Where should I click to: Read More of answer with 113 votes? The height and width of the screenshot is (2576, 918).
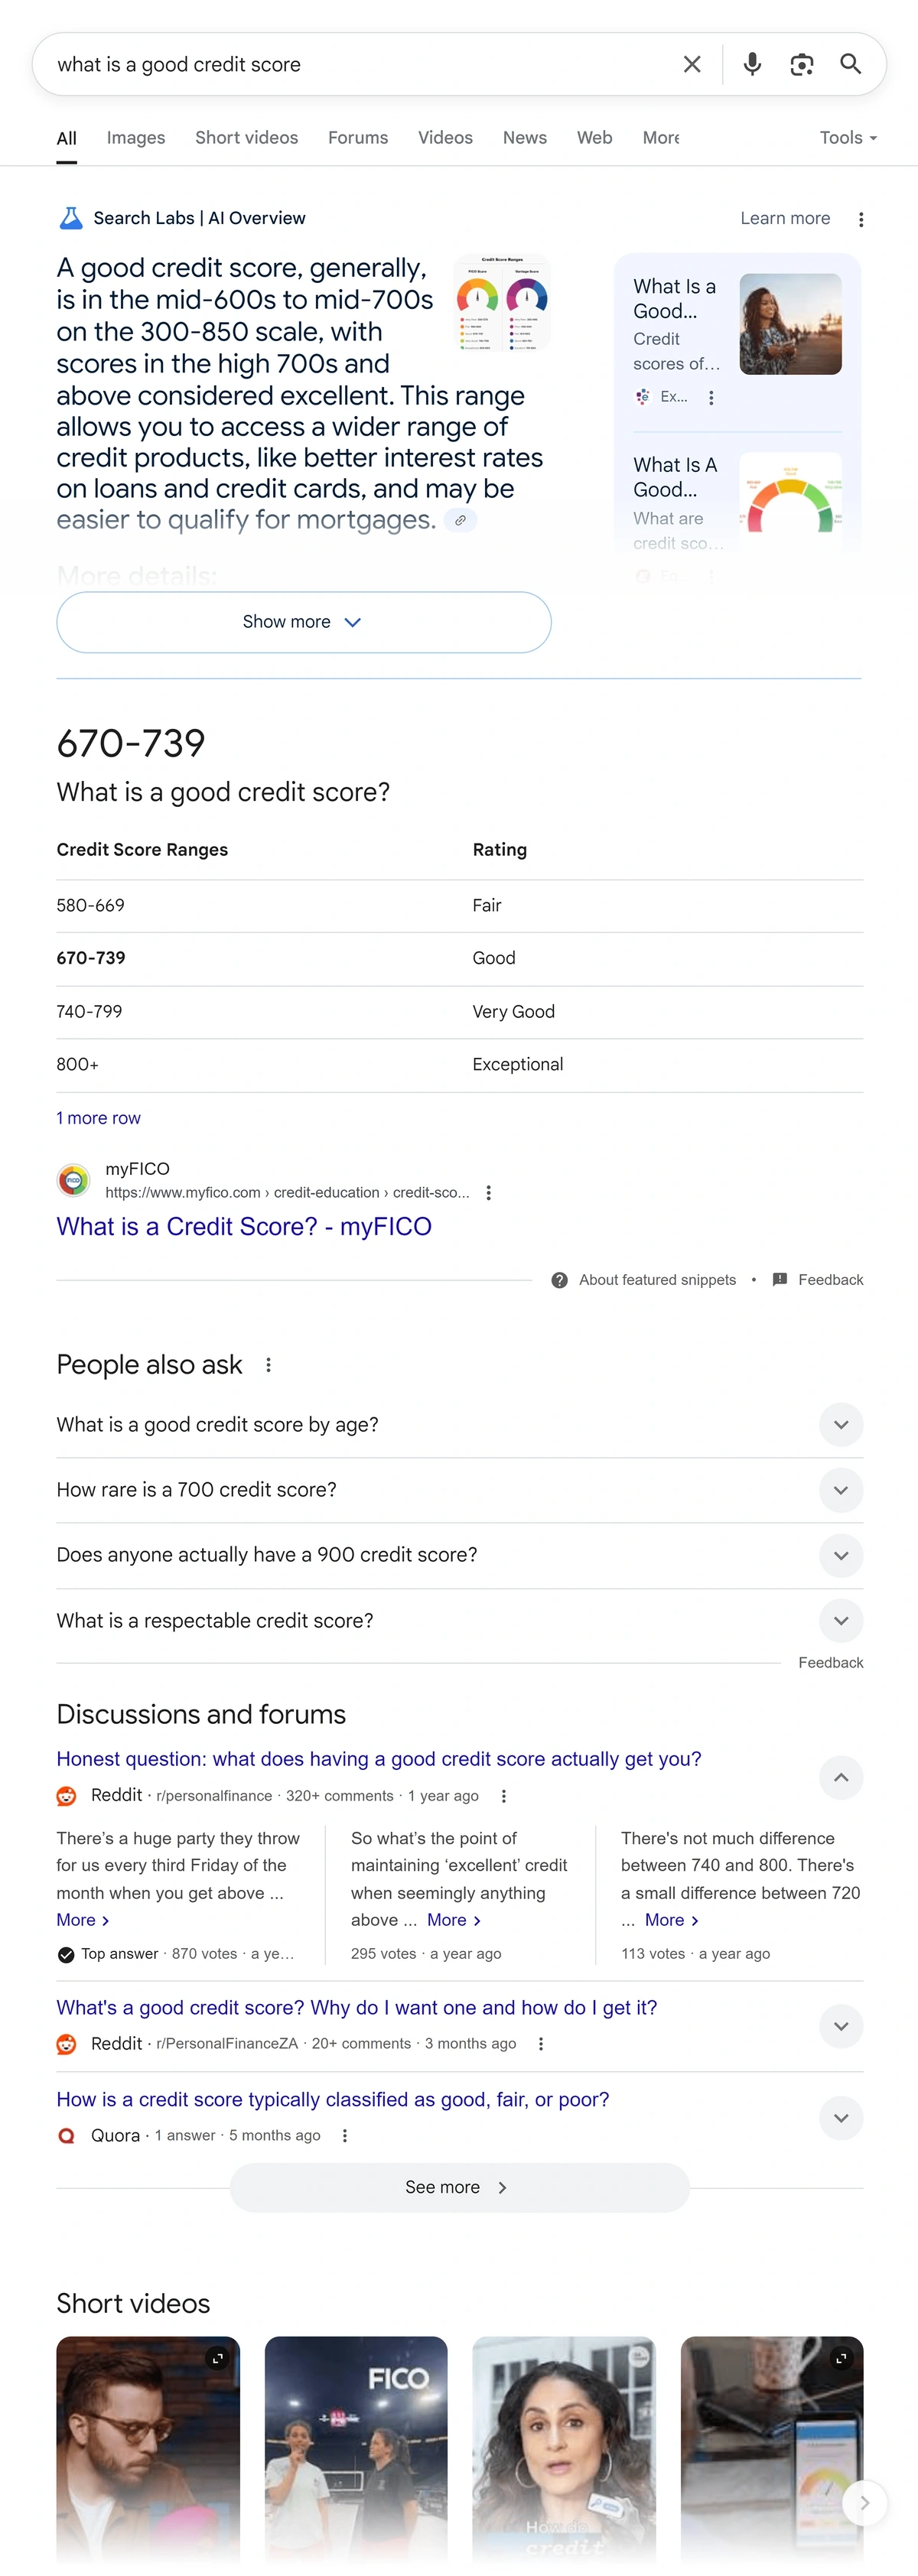(x=672, y=1920)
